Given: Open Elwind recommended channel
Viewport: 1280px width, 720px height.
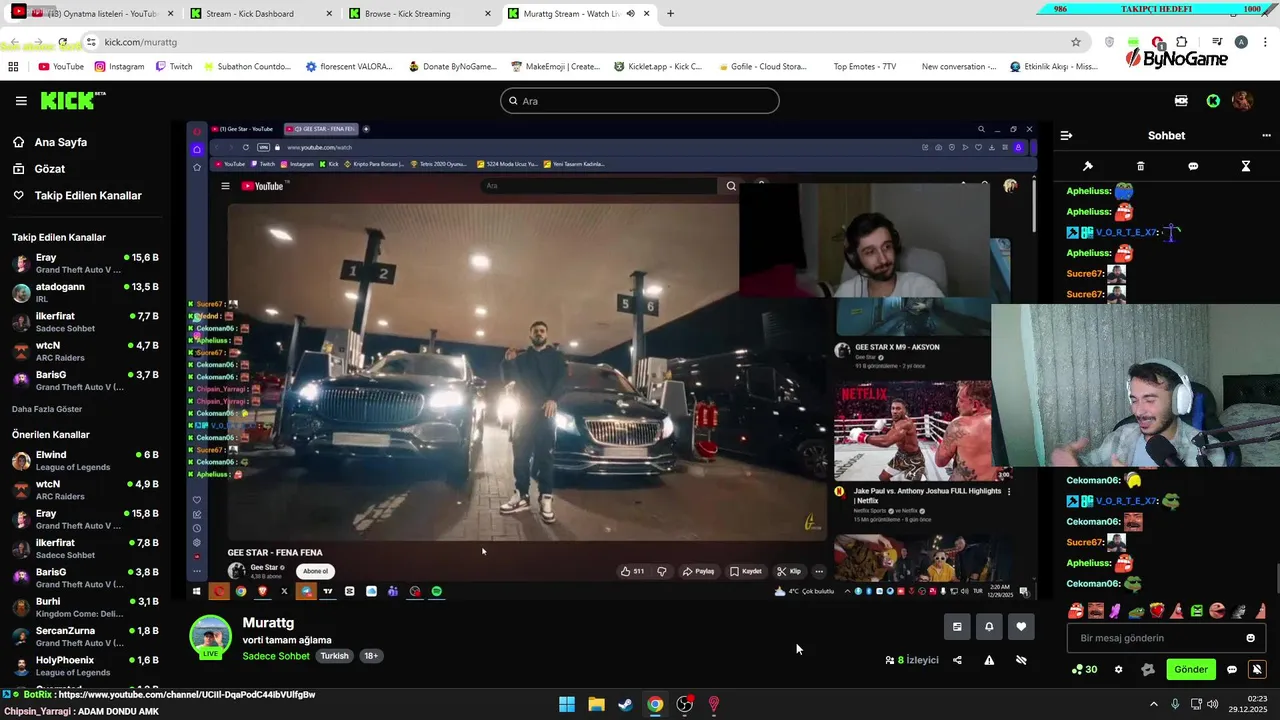Looking at the screenshot, I should (85, 461).
